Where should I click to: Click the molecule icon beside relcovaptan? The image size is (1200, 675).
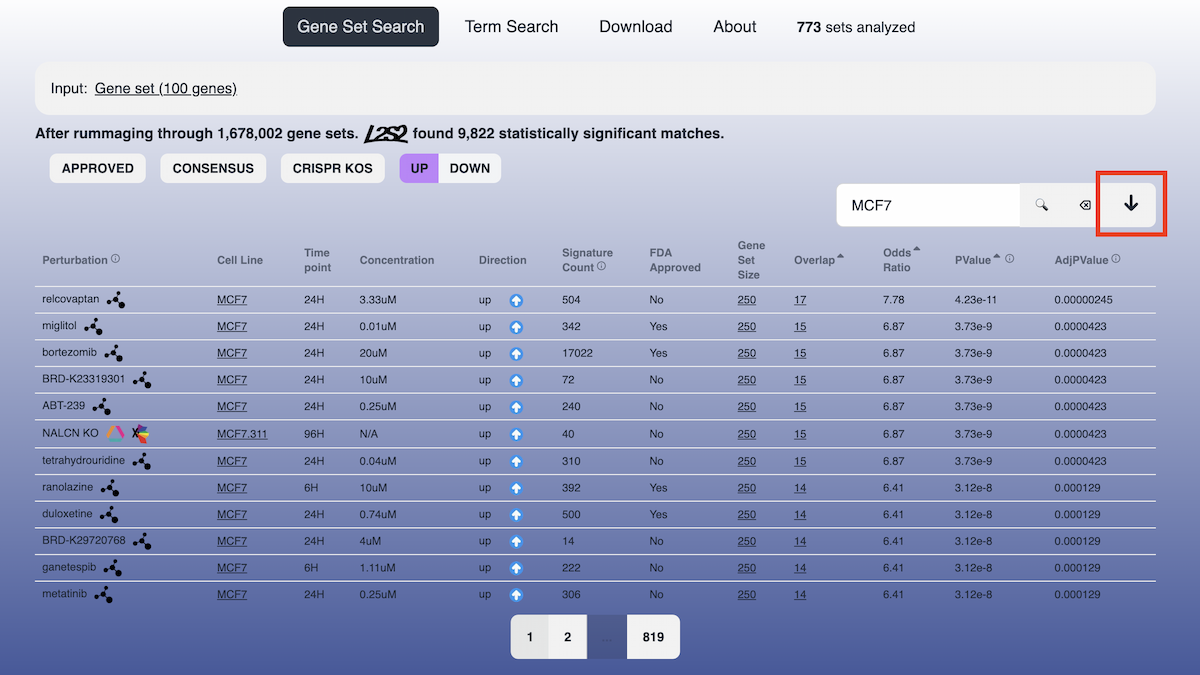(x=116, y=299)
